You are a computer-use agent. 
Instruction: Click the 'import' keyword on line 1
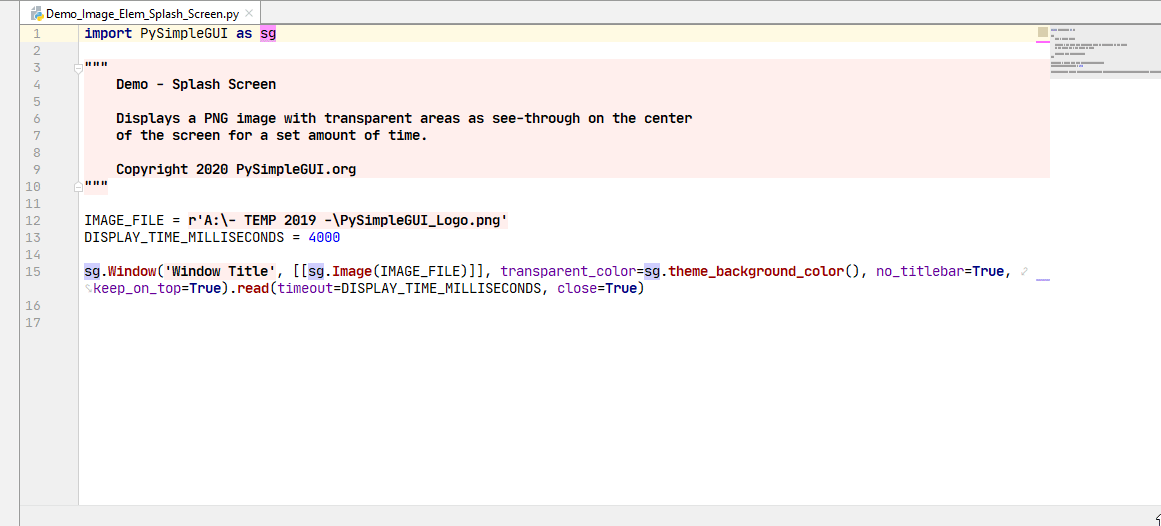[x=108, y=33]
